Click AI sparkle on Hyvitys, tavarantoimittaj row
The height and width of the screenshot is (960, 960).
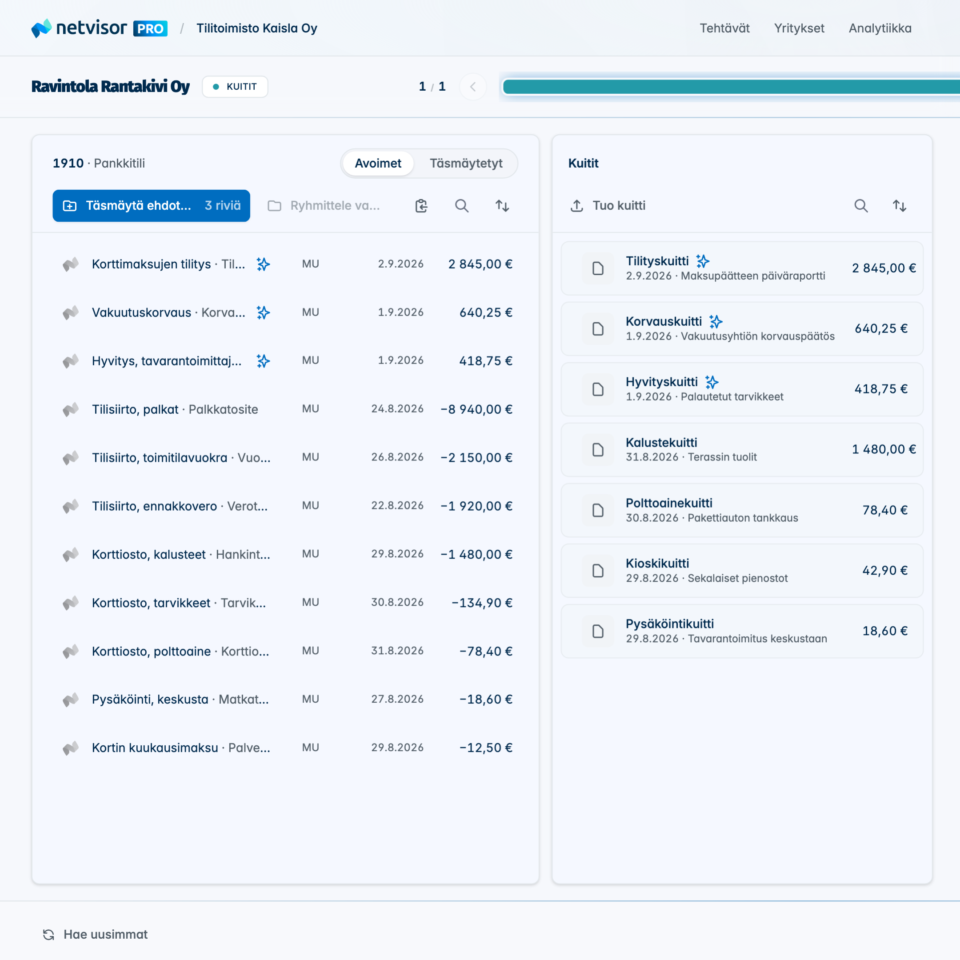263,361
